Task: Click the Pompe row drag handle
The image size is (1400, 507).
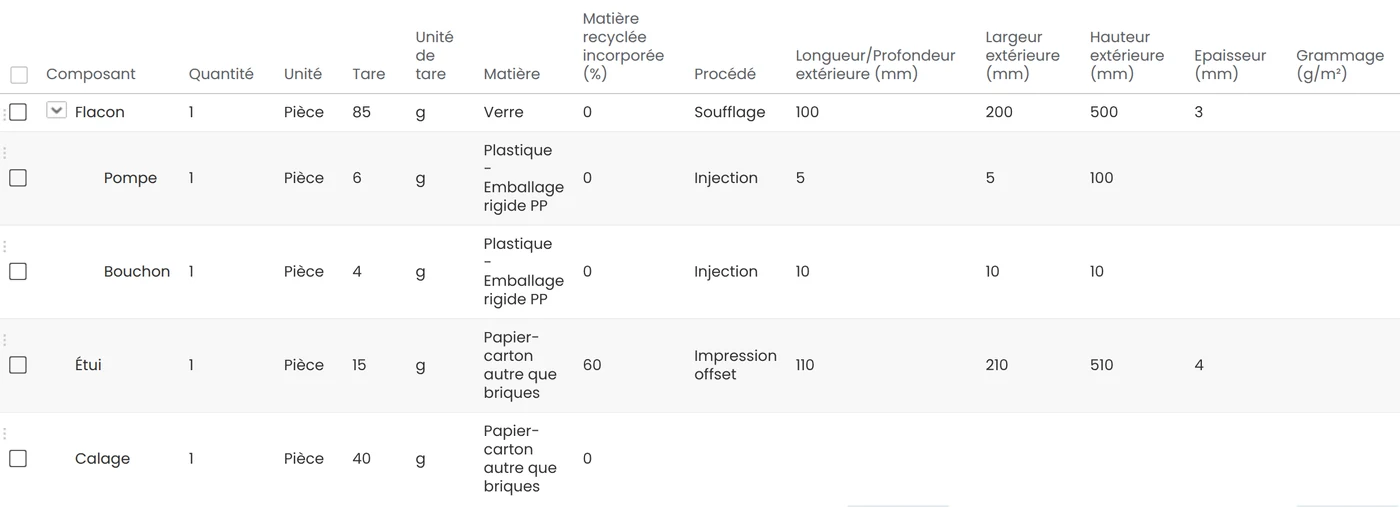Action: point(4,153)
